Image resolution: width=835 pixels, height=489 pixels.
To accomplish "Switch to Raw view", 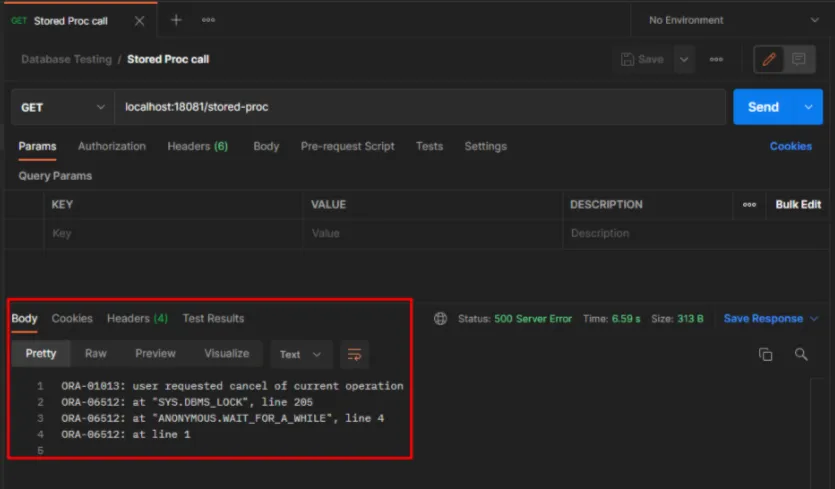I will click(x=96, y=354).
